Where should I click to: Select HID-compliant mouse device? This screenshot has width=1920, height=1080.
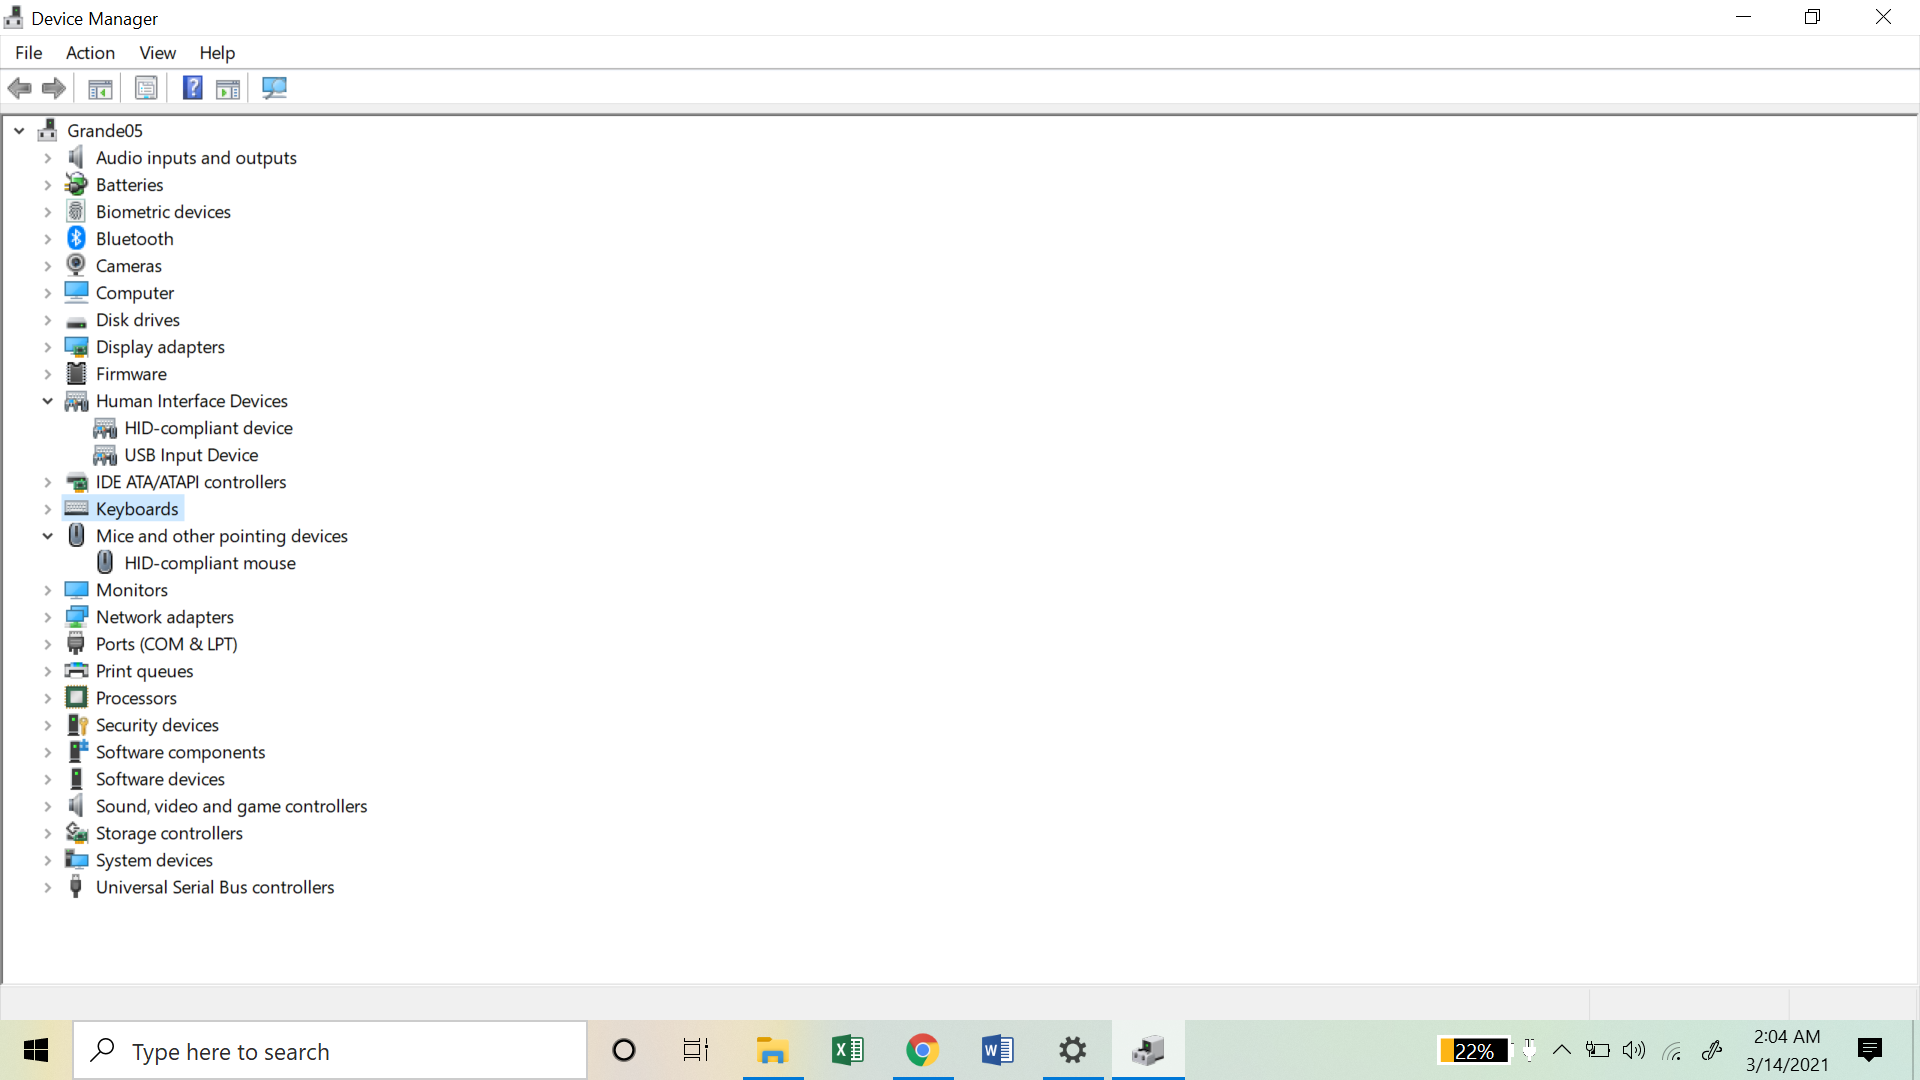210,563
